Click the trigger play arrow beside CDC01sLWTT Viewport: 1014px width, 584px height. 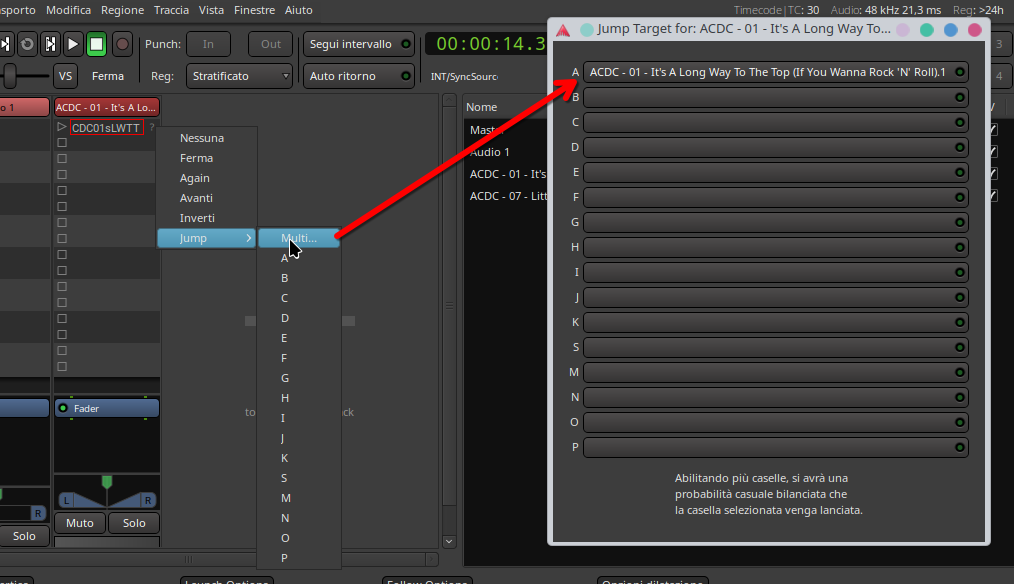click(x=62, y=127)
